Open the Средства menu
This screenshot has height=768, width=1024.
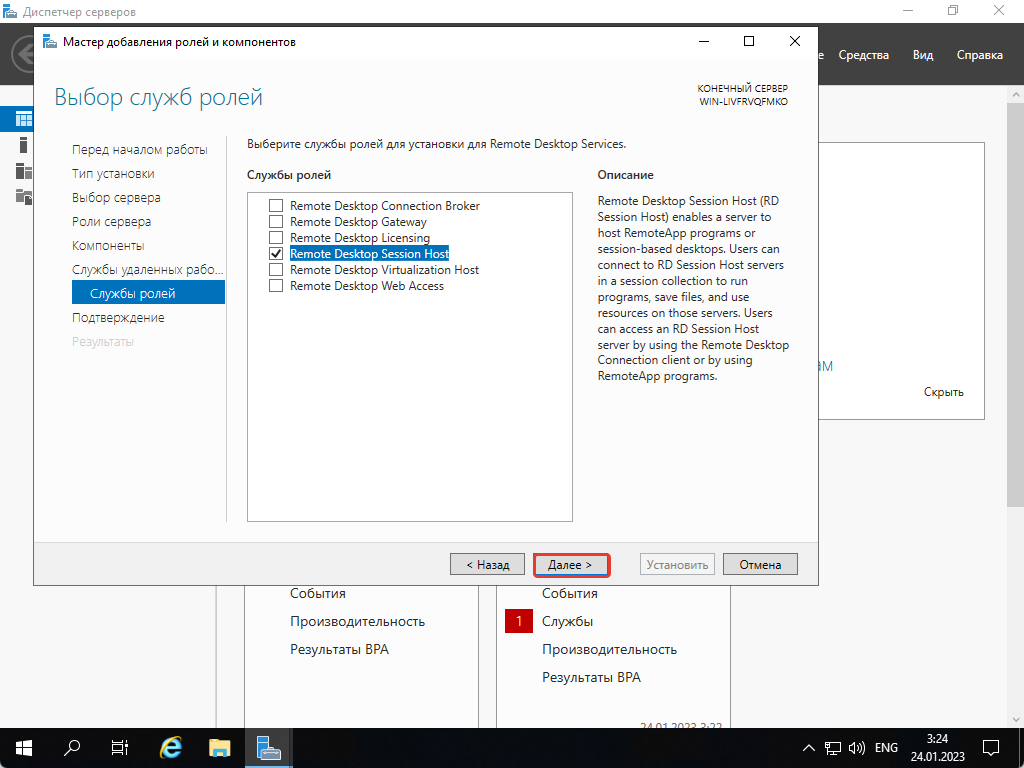pyautogui.click(x=863, y=55)
